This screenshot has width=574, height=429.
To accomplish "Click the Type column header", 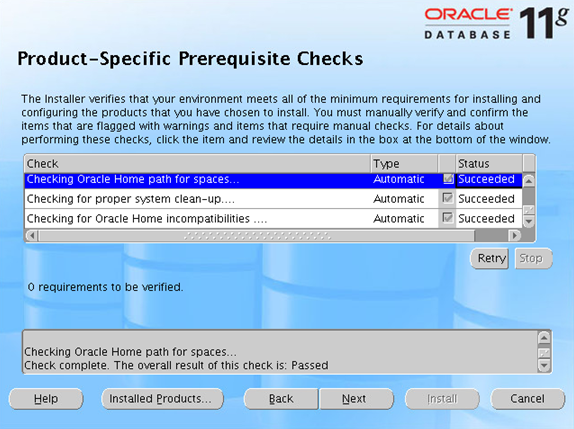I will [404, 163].
